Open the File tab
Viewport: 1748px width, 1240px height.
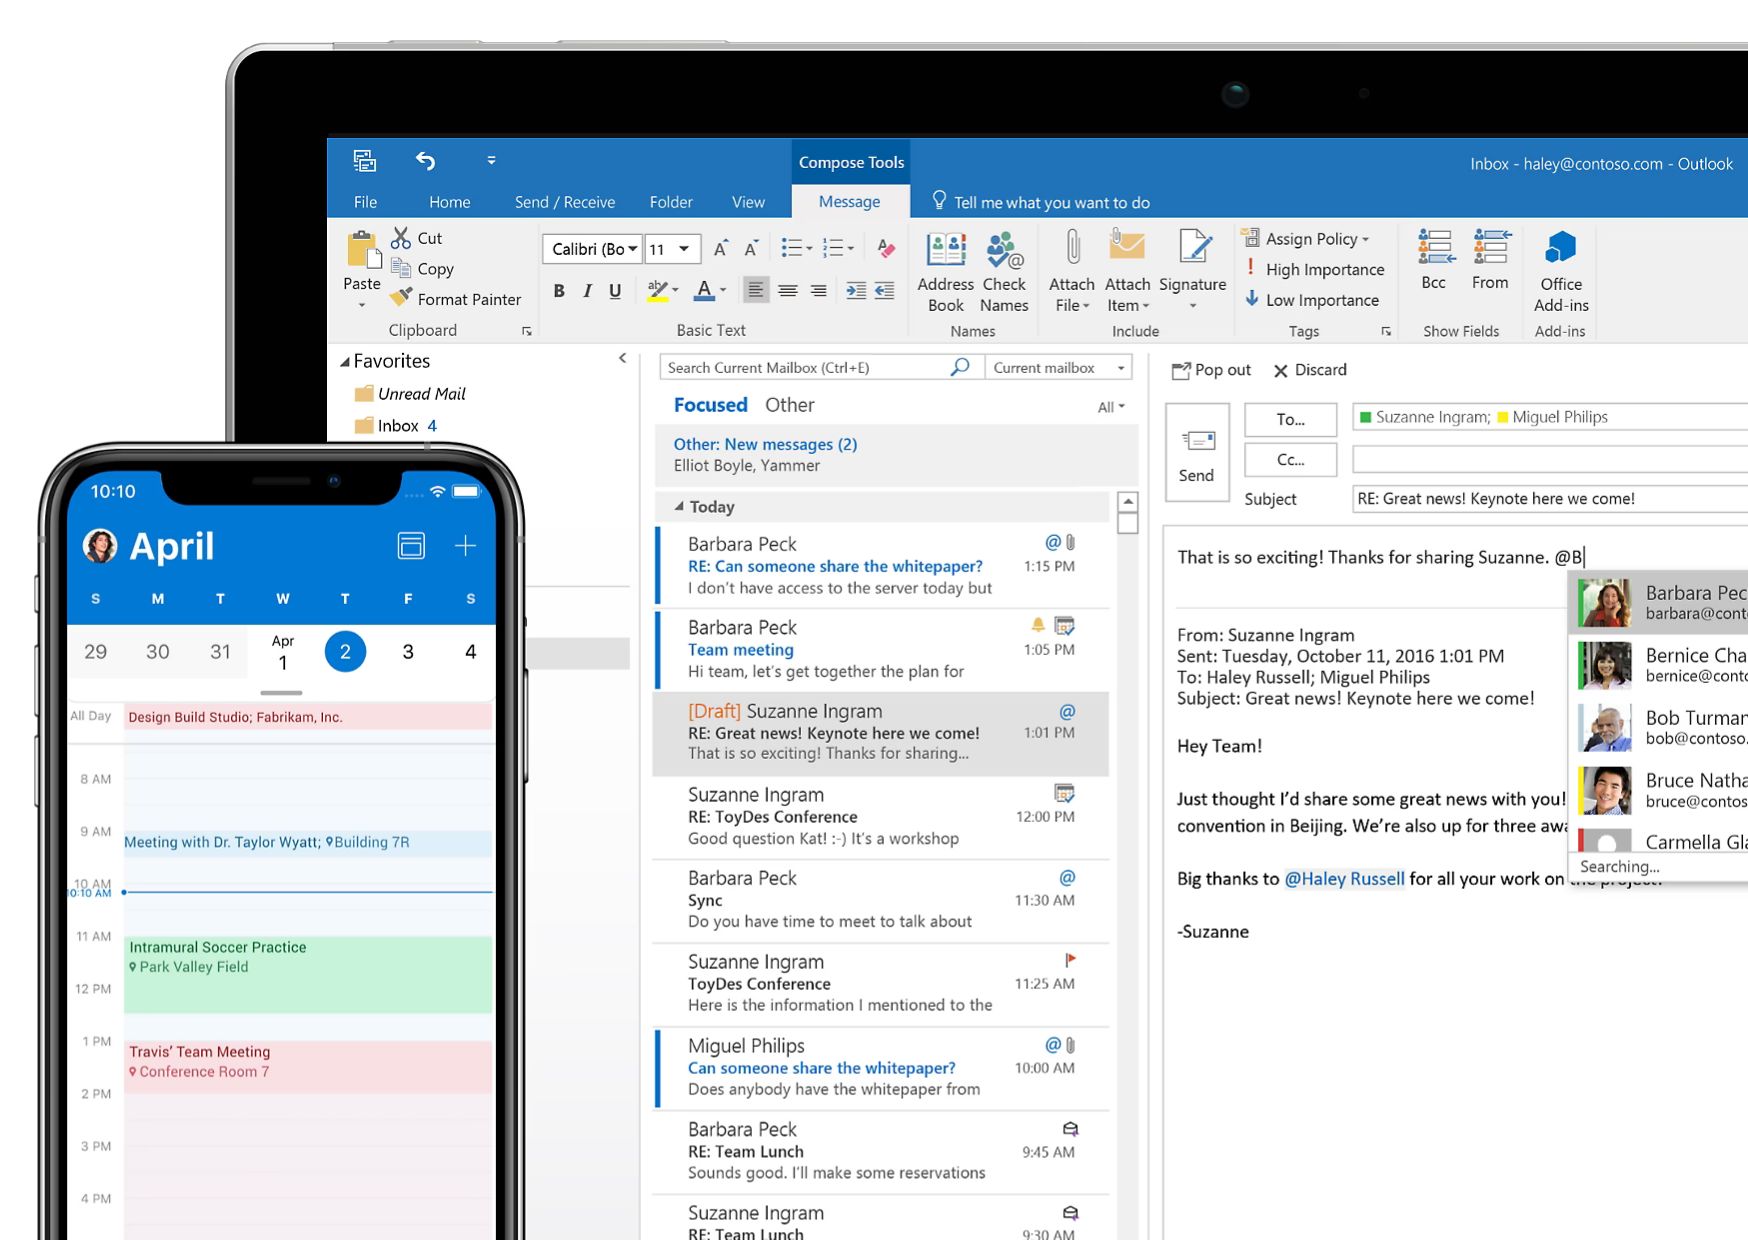click(365, 202)
